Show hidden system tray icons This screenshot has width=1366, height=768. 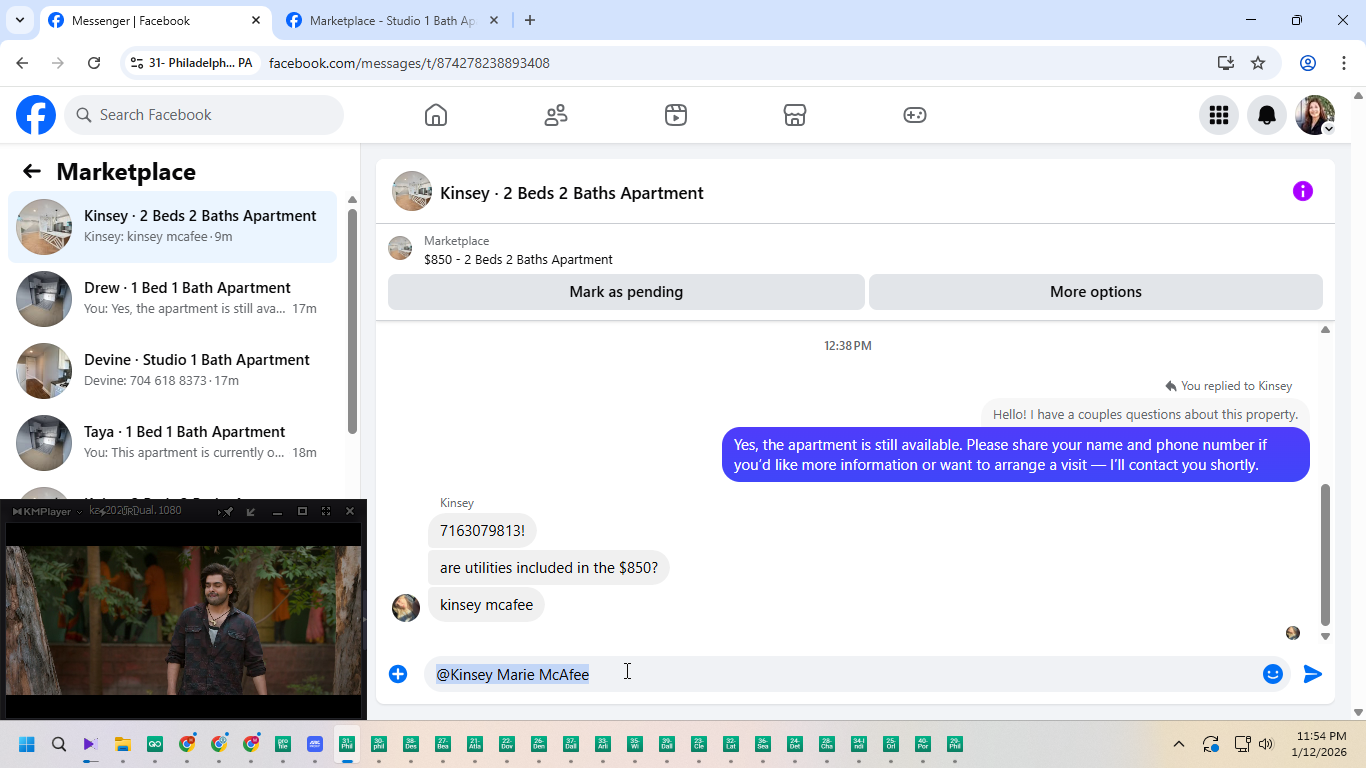click(x=1179, y=744)
